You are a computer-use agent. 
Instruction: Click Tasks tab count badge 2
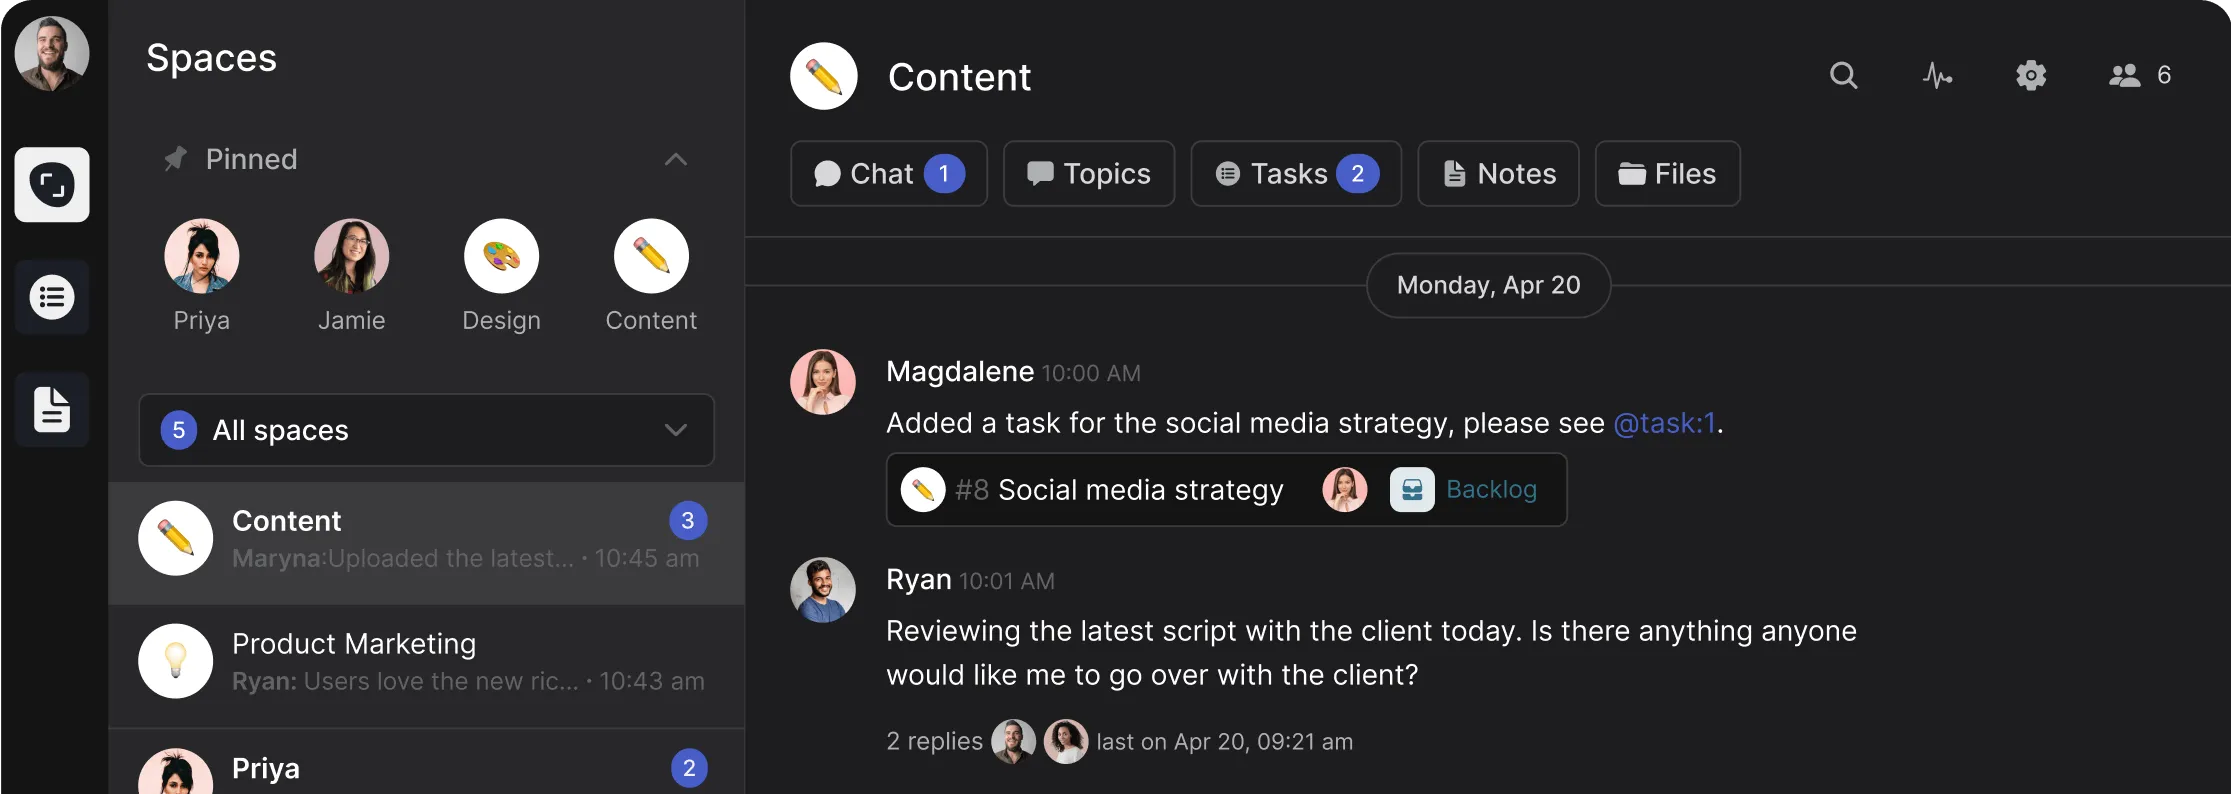pyautogui.click(x=1358, y=174)
